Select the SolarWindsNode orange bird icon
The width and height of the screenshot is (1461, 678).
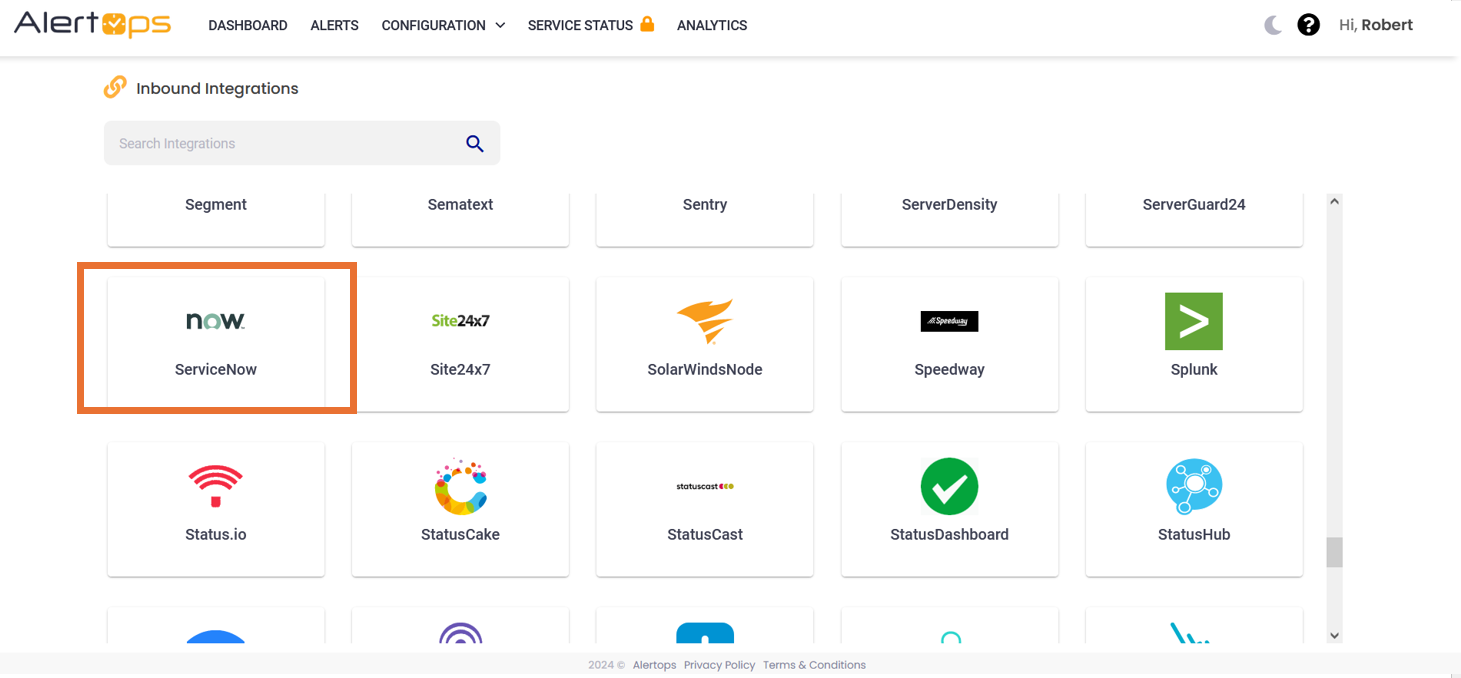(704, 321)
